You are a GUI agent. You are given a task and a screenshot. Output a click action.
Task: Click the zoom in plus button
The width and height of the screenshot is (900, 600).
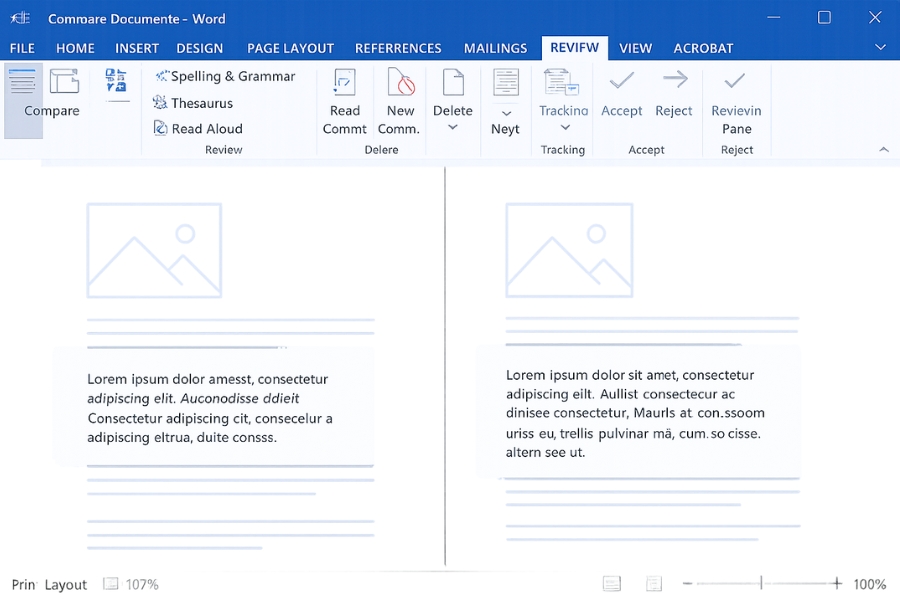[837, 584]
